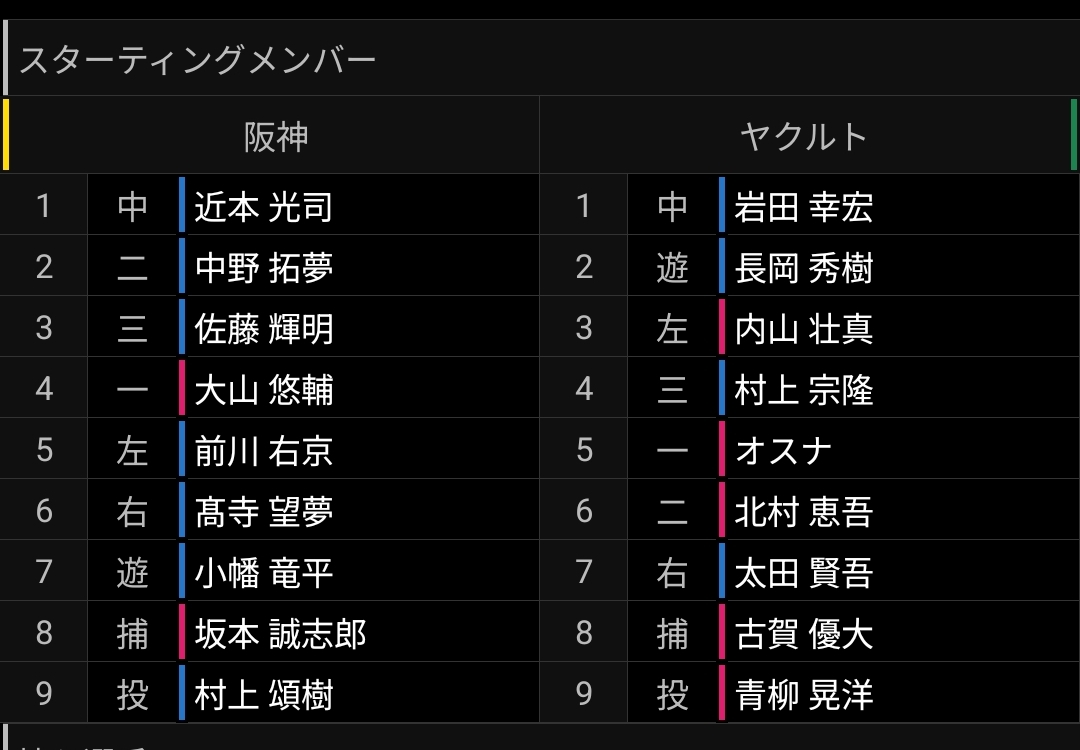
Task: Open Yakult pitcher 青柳 晃洋
Action: [x=803, y=694]
